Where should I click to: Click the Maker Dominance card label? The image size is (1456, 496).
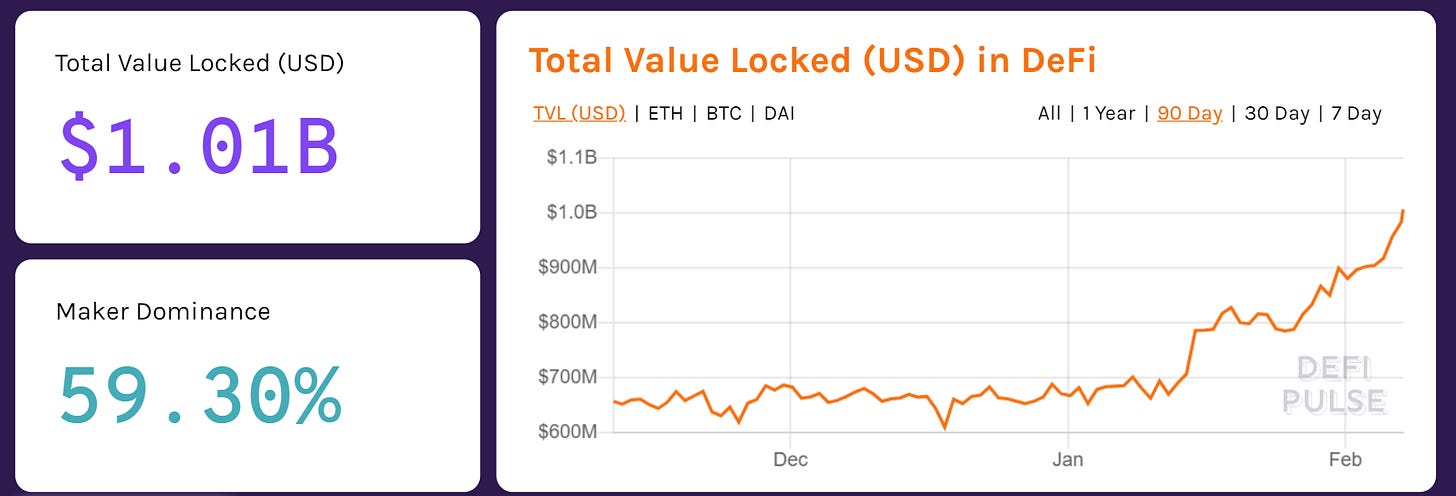pyautogui.click(x=163, y=311)
